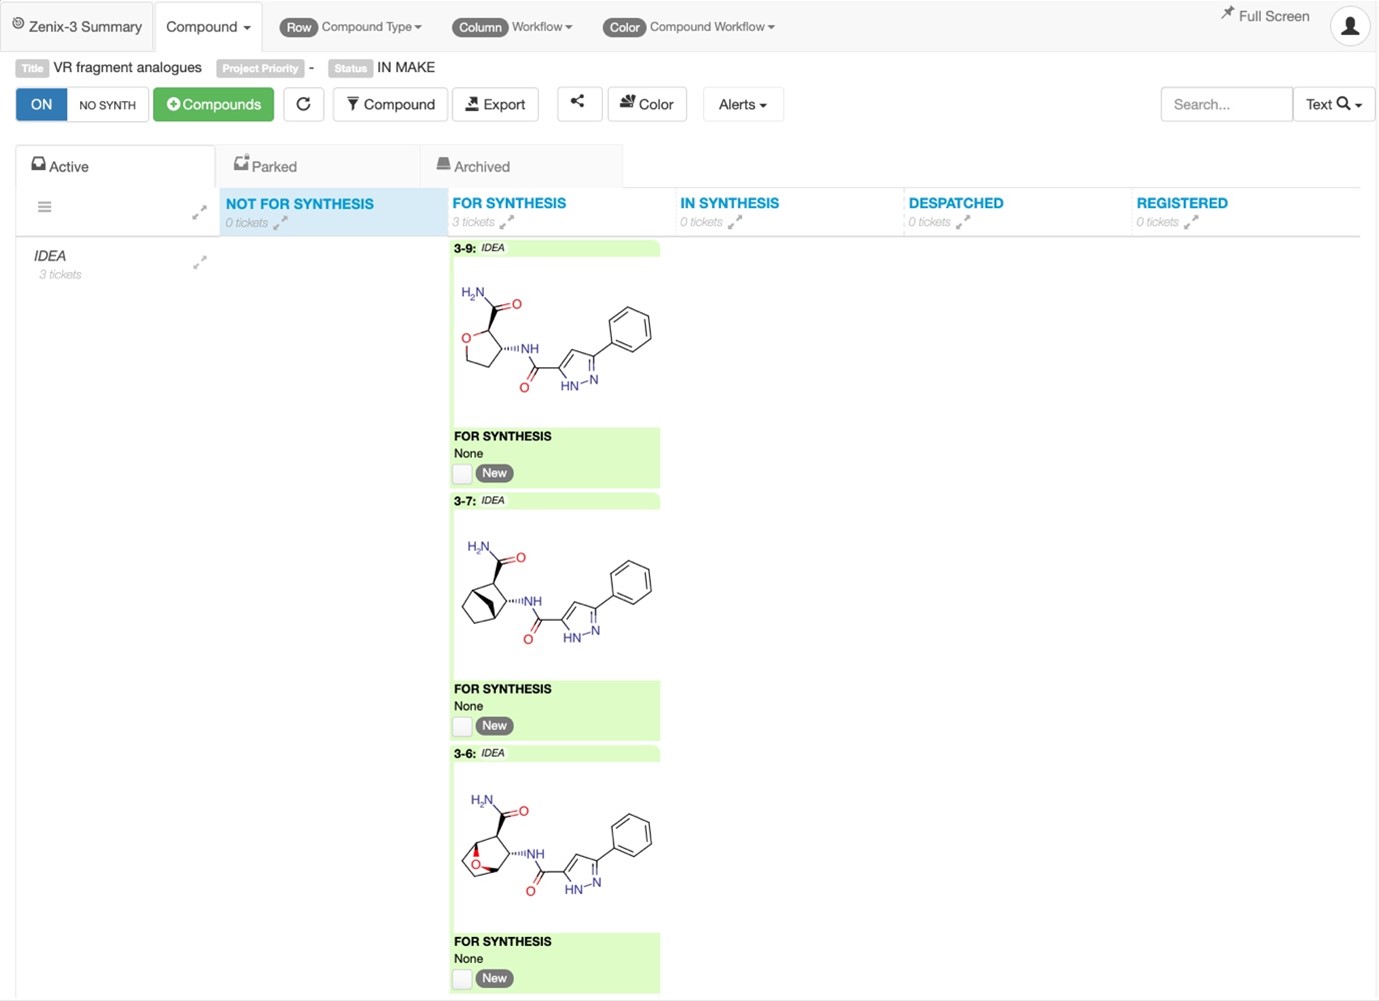Click the 3-9: ticket ID header

coord(465,248)
